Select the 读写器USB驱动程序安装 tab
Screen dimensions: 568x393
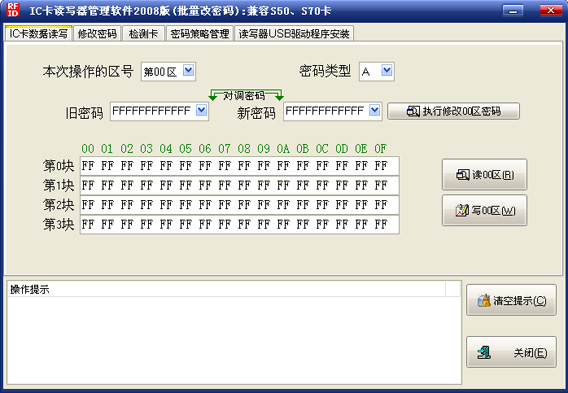pyautogui.click(x=294, y=34)
